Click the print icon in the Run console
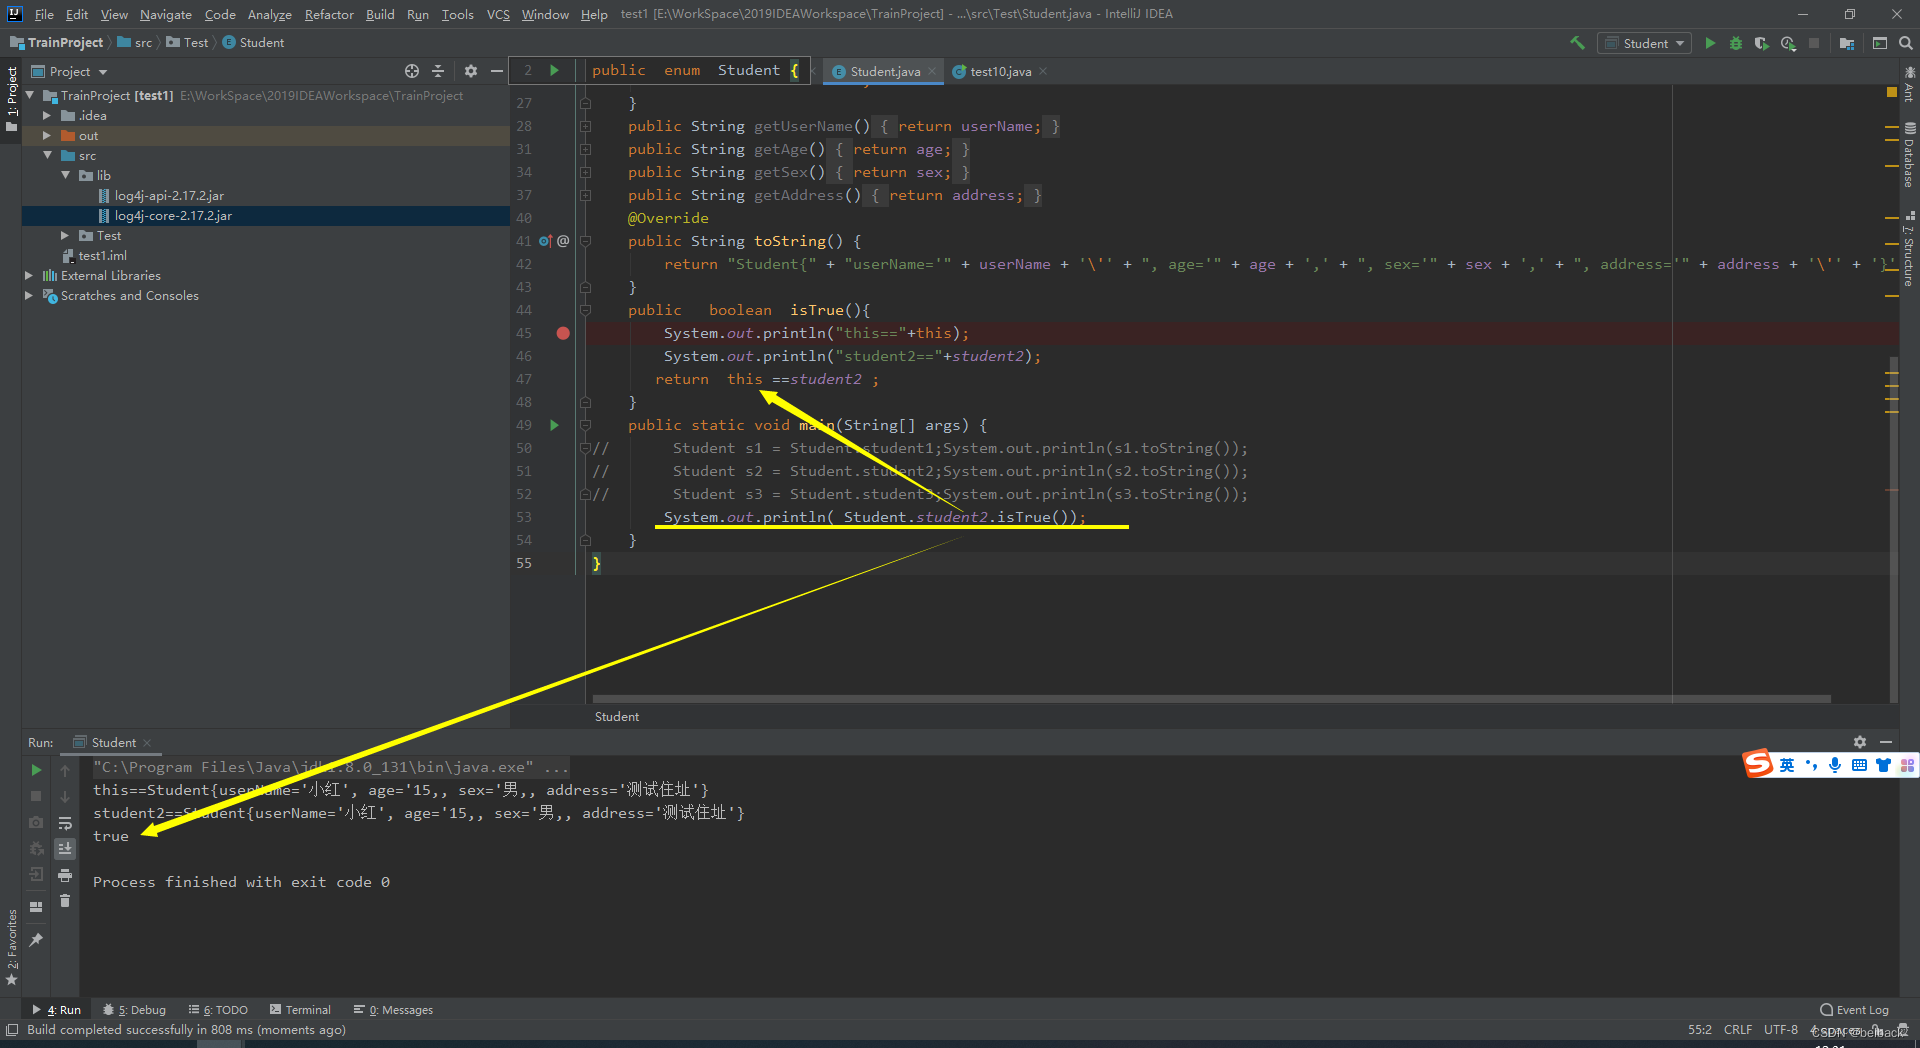The height and width of the screenshot is (1048, 1920). (65, 875)
